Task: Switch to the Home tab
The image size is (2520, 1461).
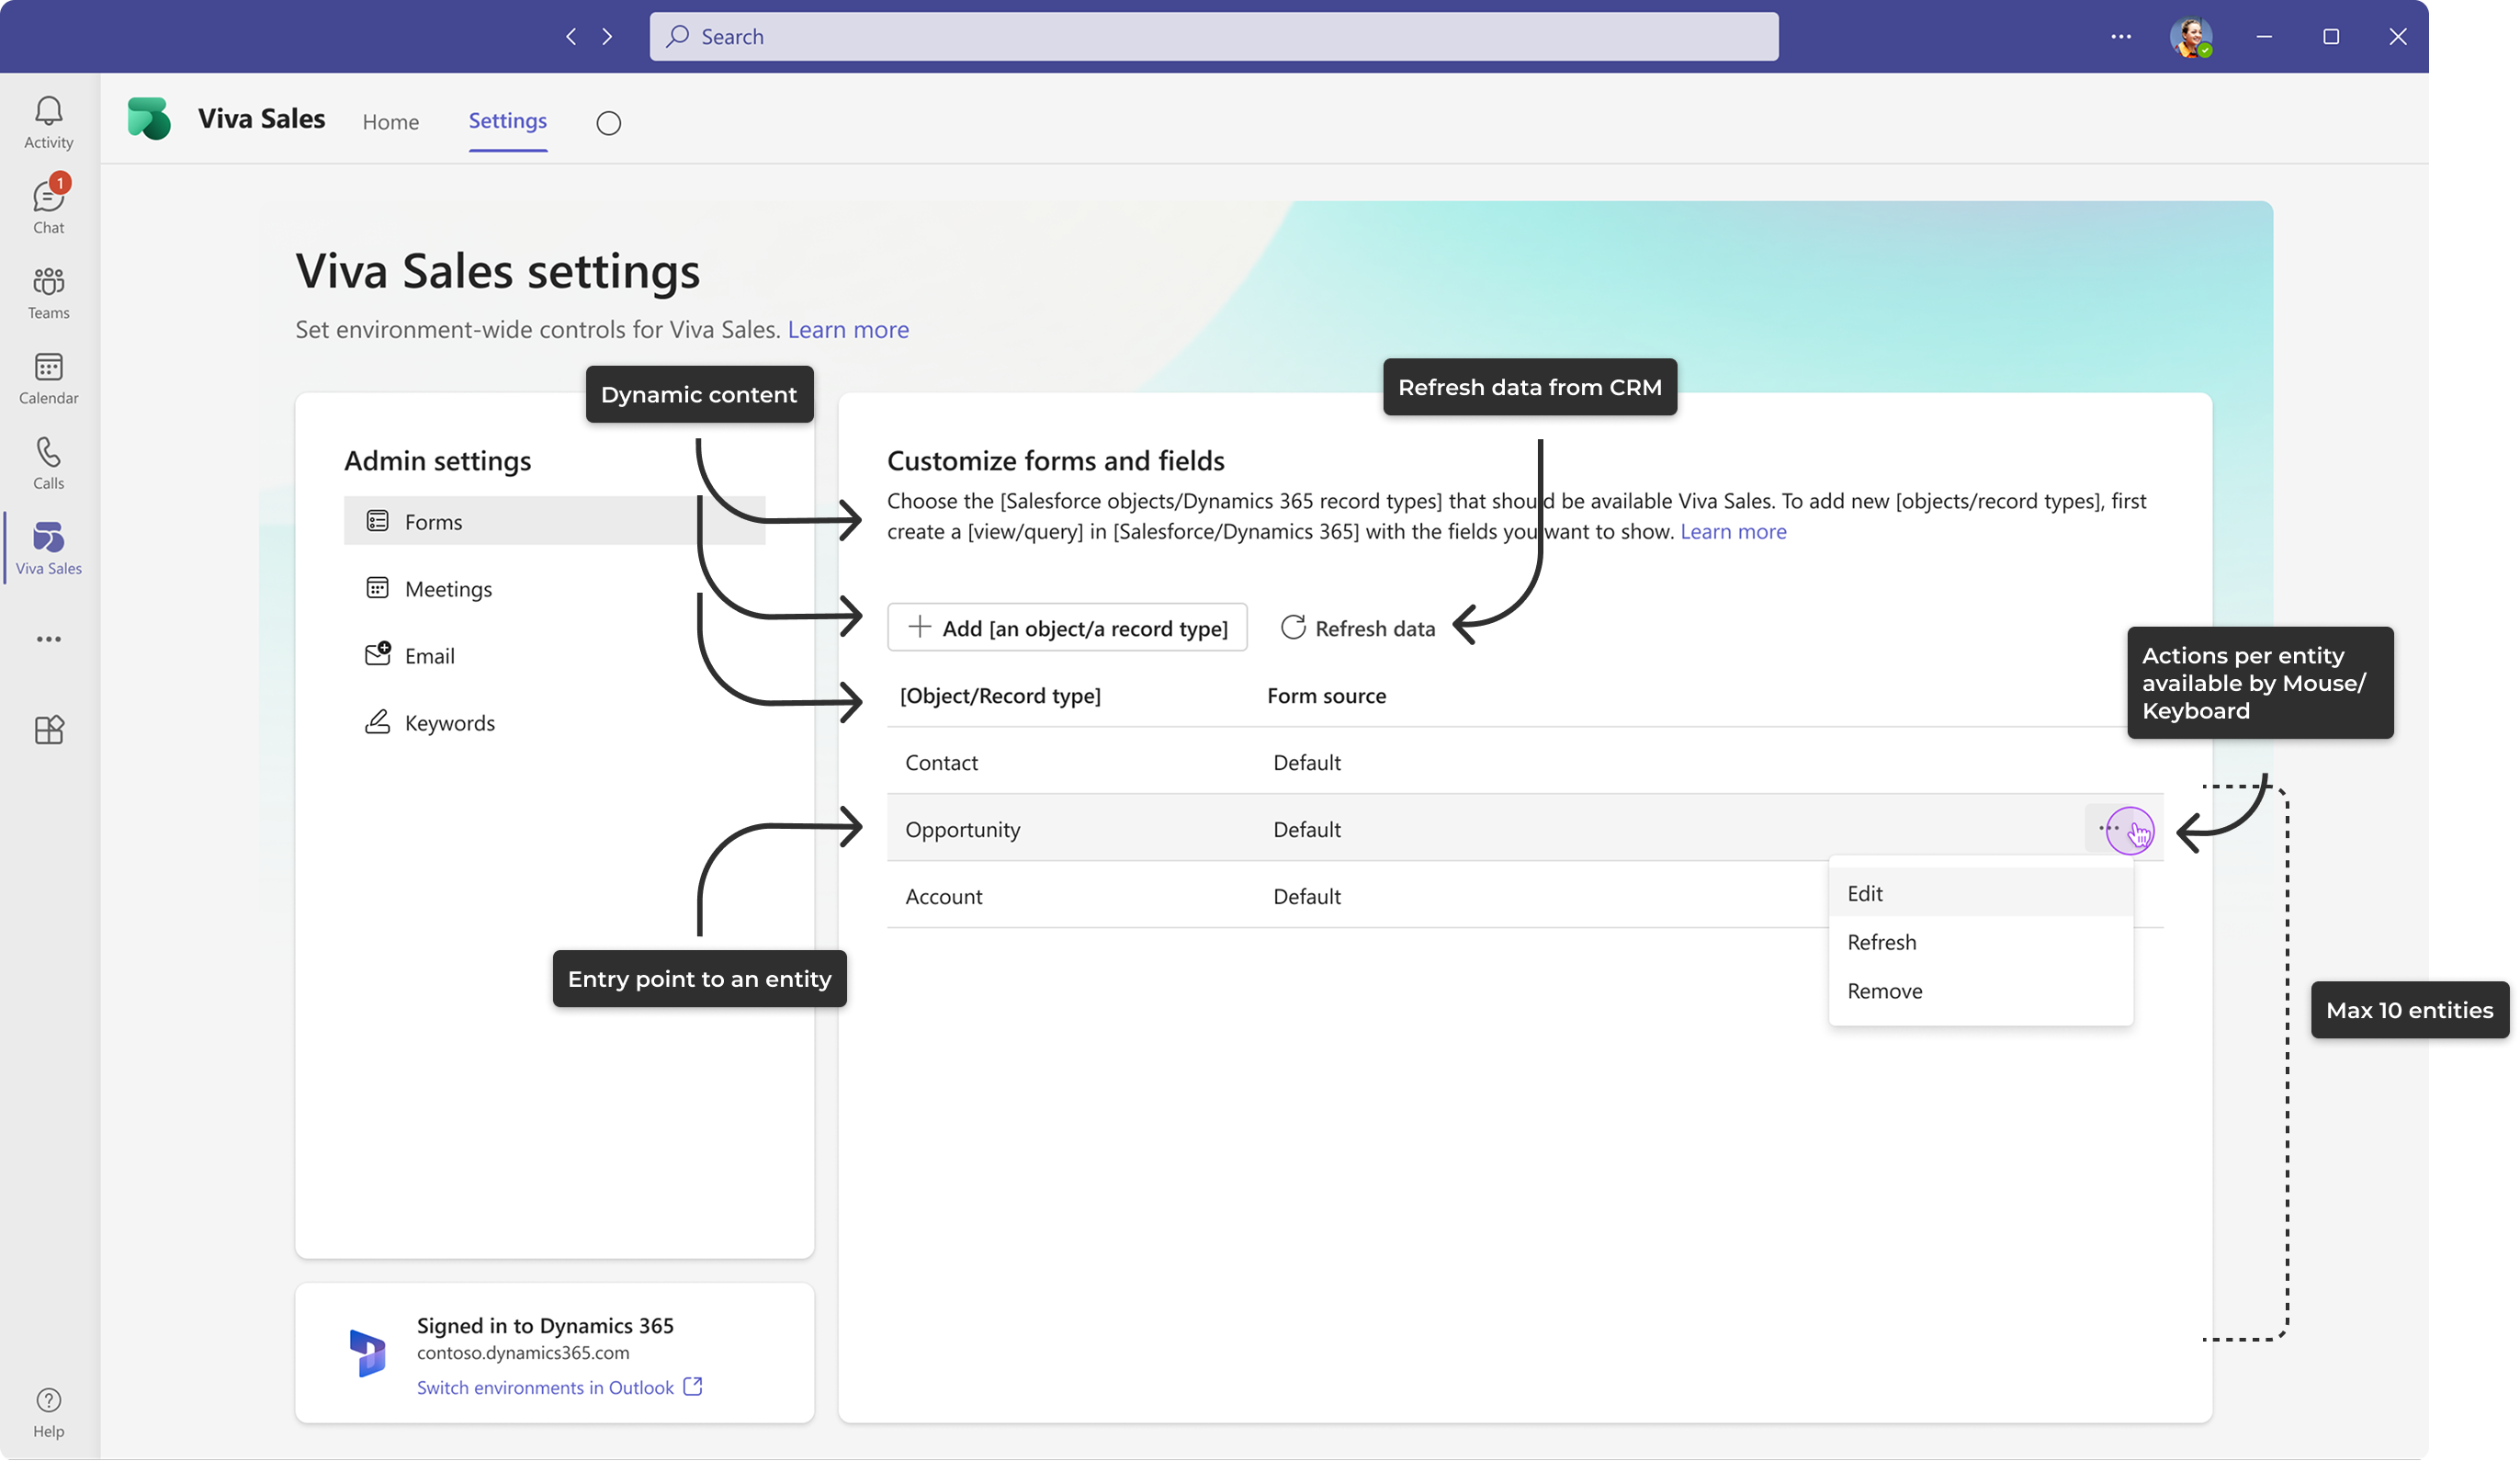Action: (390, 122)
